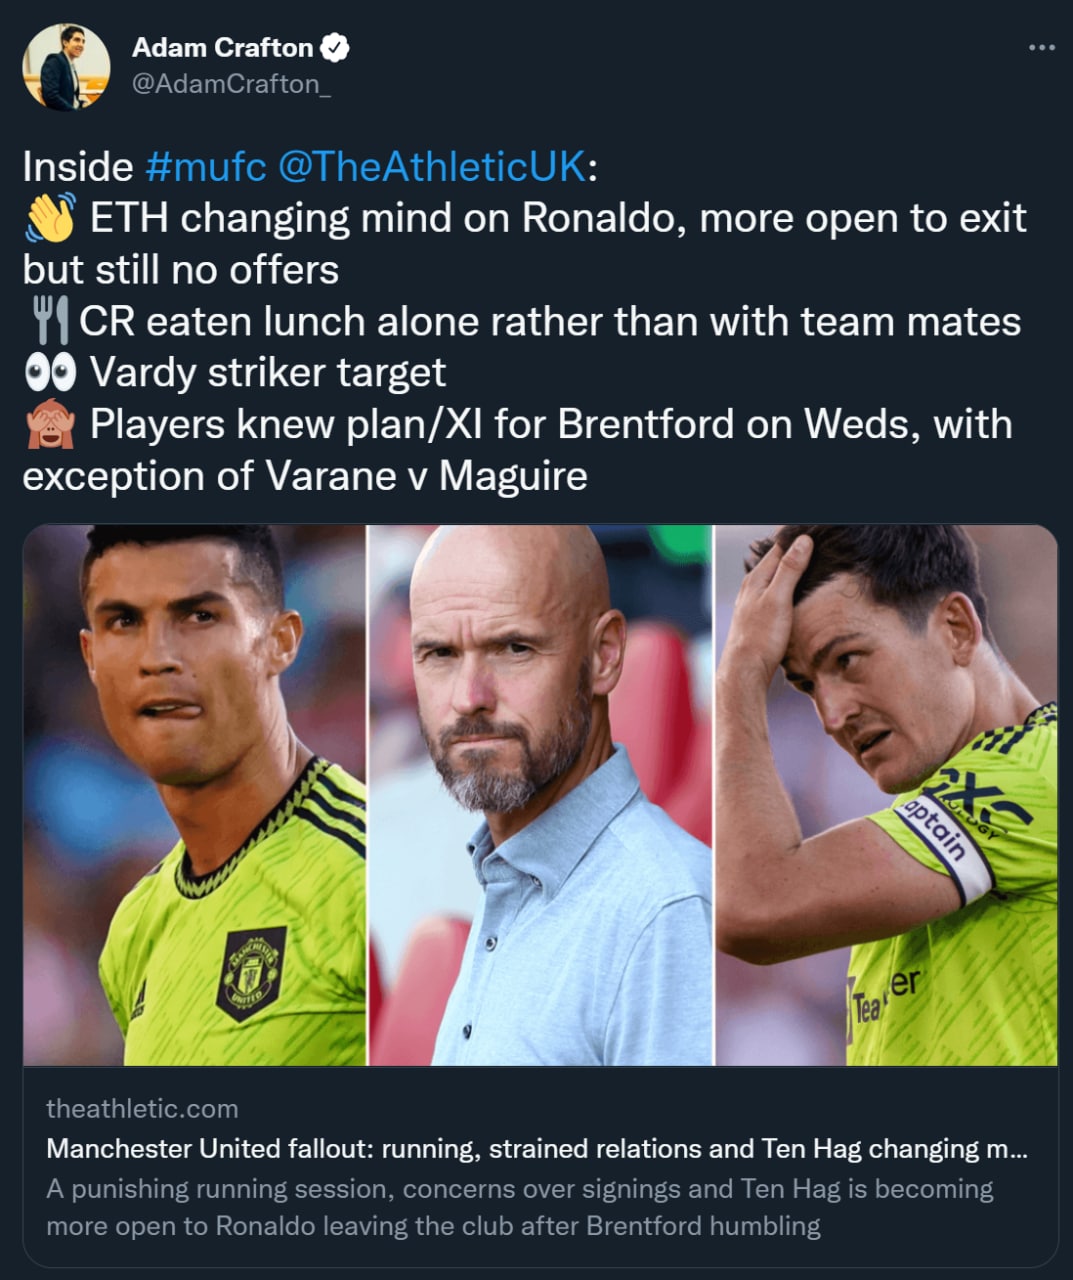Click the article description about punishing running session
The image size is (1073, 1280).
tap(520, 1207)
